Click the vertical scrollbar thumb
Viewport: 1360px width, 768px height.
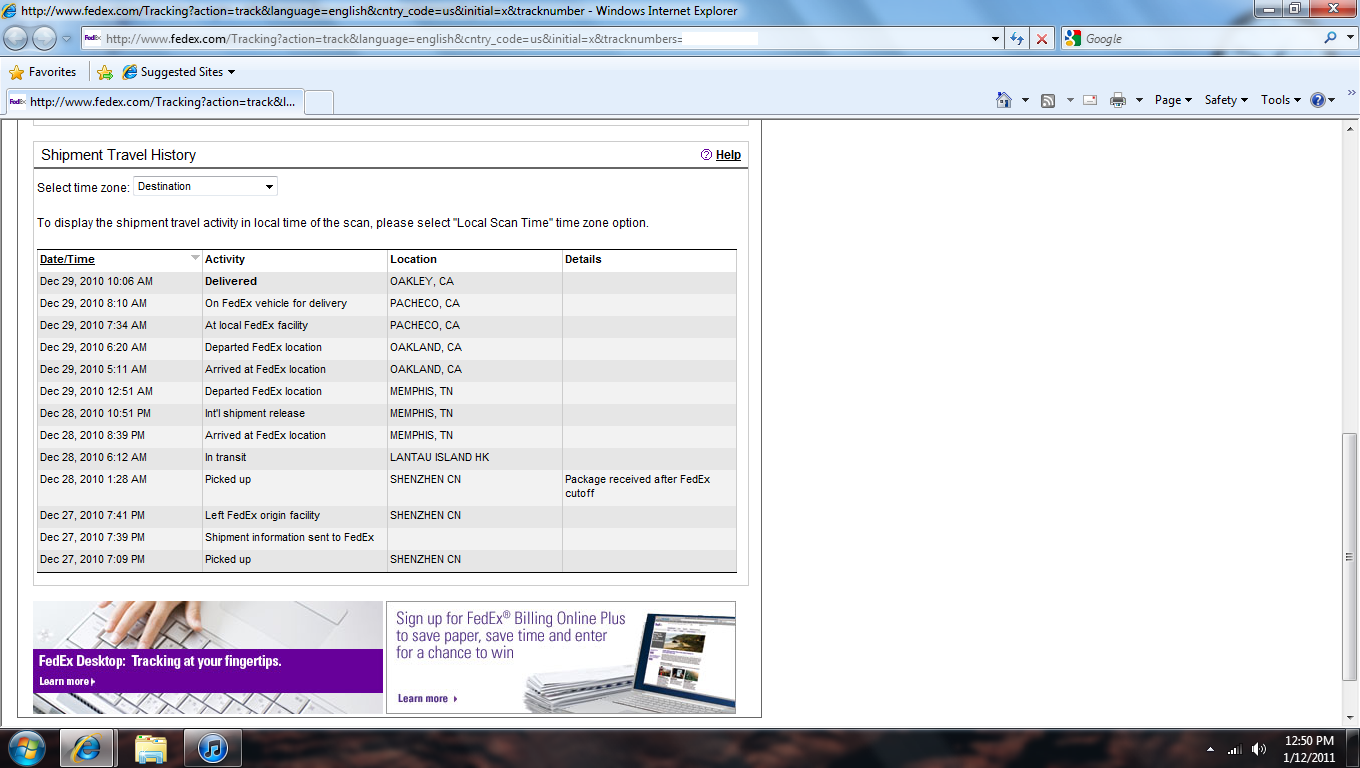[1350, 557]
